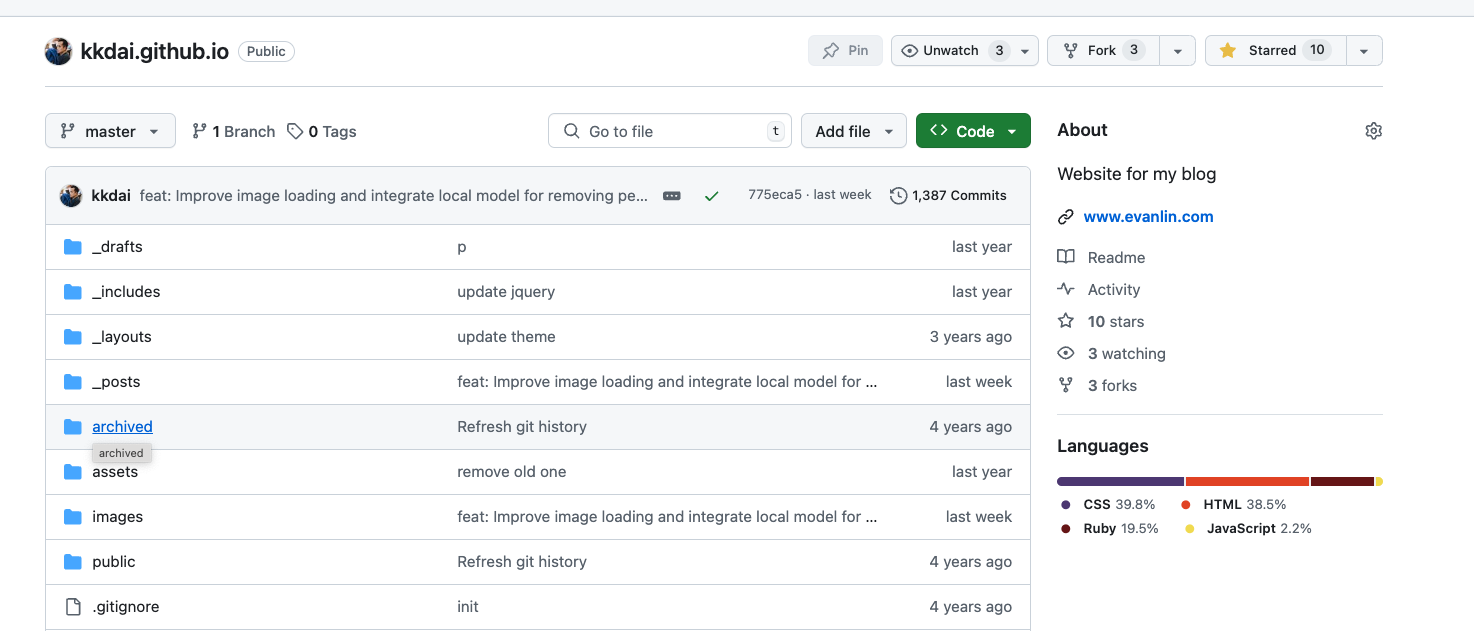Image resolution: width=1474 pixels, height=631 pixels.
Task: Click the green checkmark commit status icon
Action: tap(711, 196)
